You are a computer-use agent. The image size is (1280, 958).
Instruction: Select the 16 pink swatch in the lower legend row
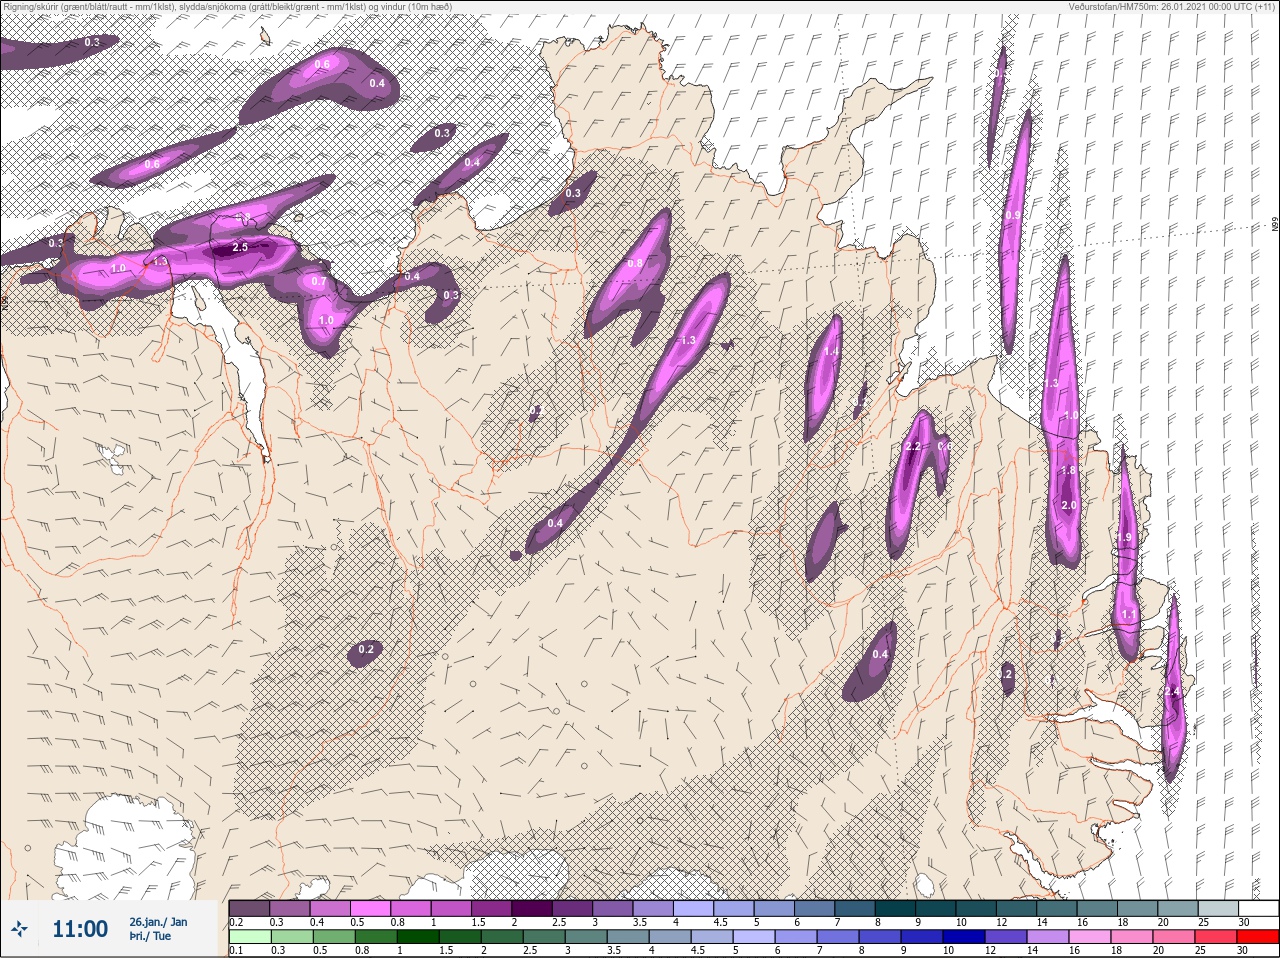(x=1090, y=937)
